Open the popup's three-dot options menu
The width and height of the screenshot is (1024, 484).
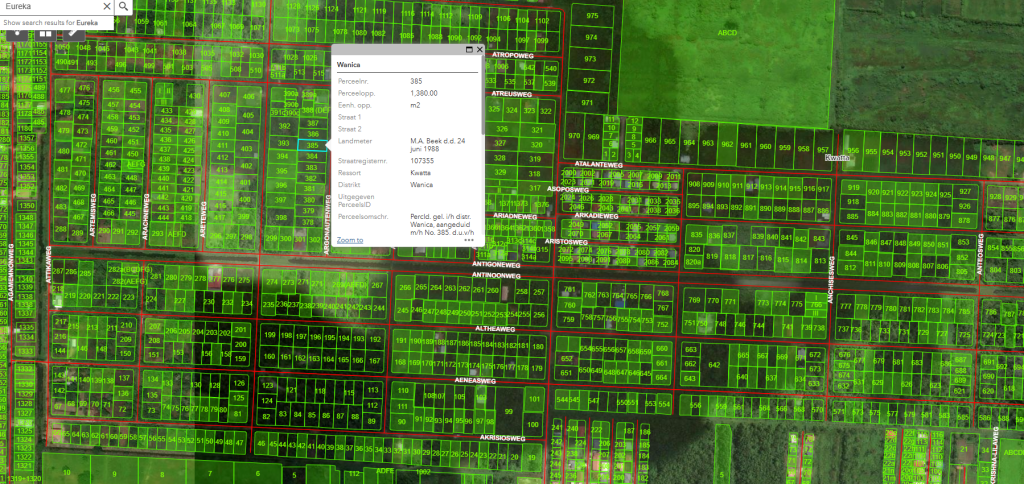[x=468, y=241]
